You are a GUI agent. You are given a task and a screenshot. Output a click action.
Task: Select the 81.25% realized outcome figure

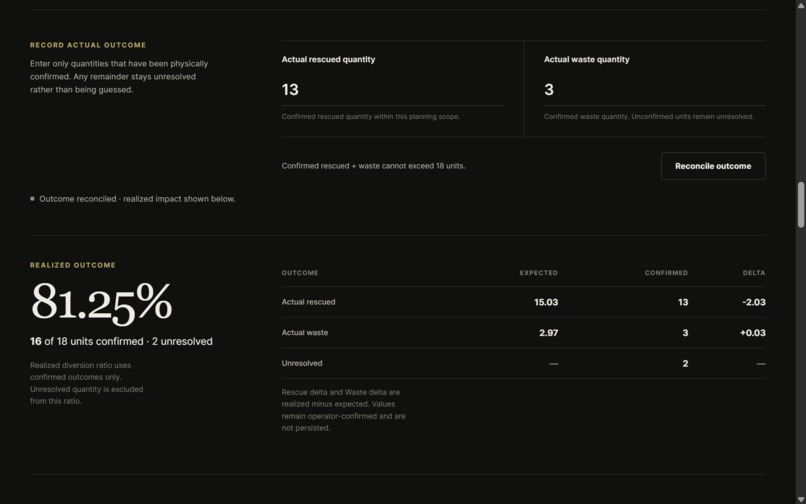[101, 302]
